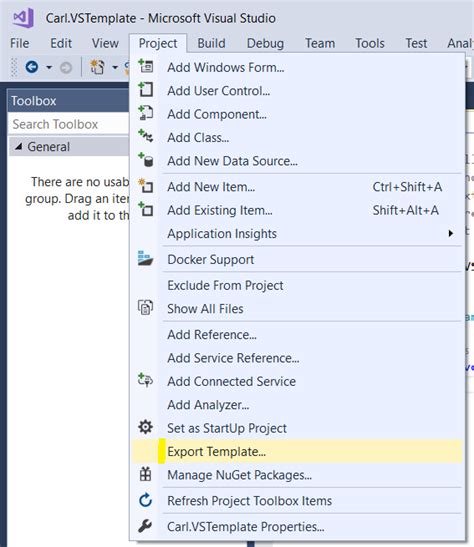Click the Add New Item icon
The width and height of the screenshot is (474, 547).
coord(145,186)
